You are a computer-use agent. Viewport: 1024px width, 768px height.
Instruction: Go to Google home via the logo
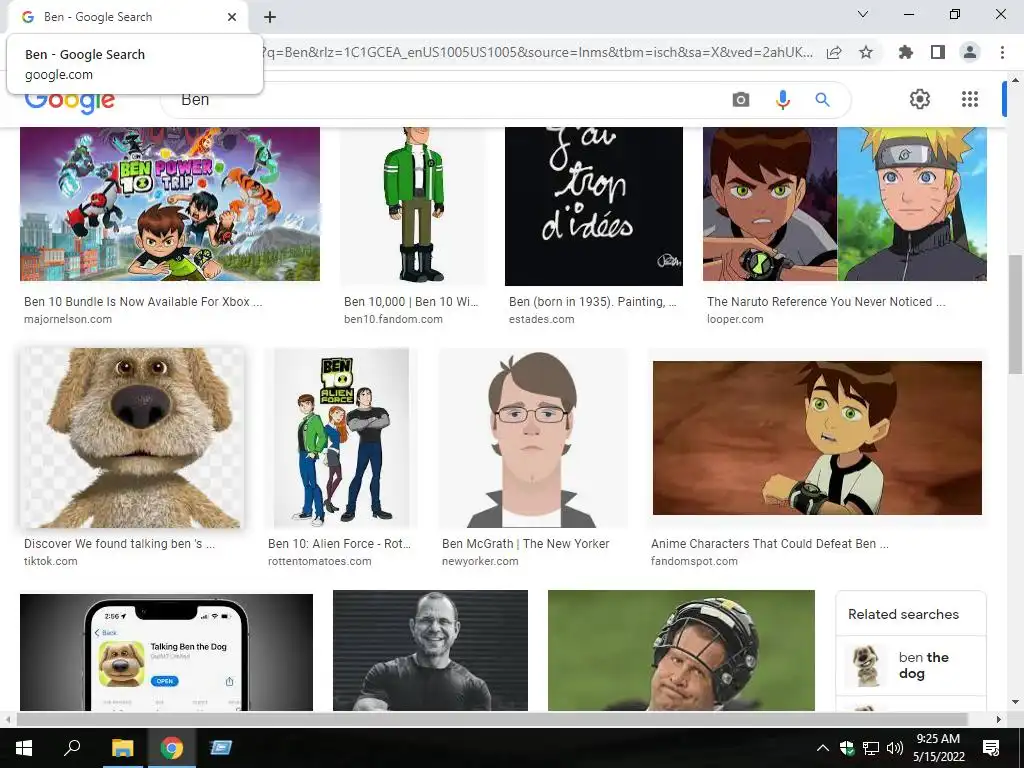(x=69, y=103)
